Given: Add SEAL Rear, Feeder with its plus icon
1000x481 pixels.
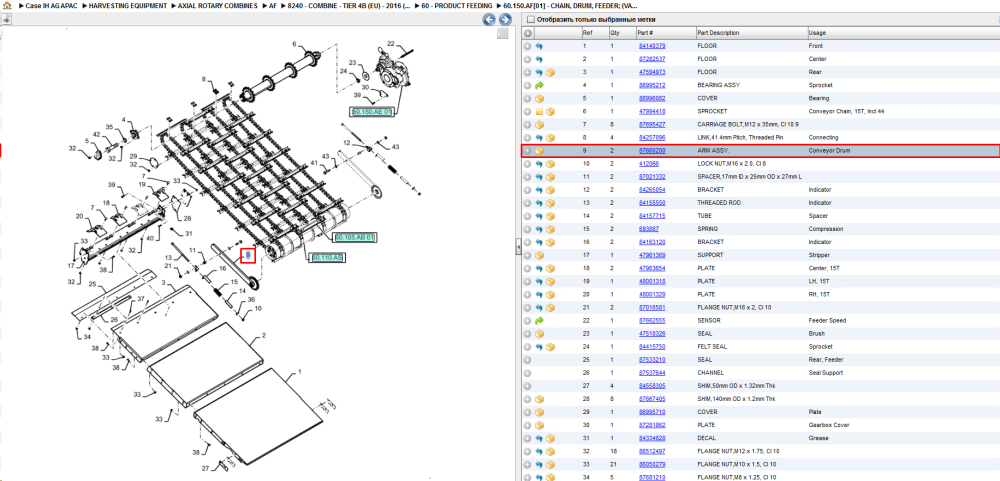Looking at the screenshot, I should (x=527, y=360).
